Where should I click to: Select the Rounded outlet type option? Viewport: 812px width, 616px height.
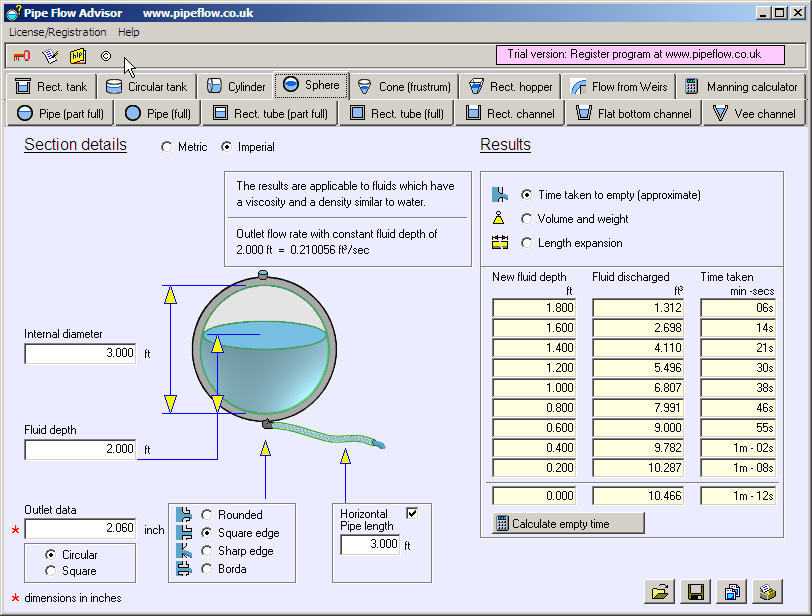[208, 515]
